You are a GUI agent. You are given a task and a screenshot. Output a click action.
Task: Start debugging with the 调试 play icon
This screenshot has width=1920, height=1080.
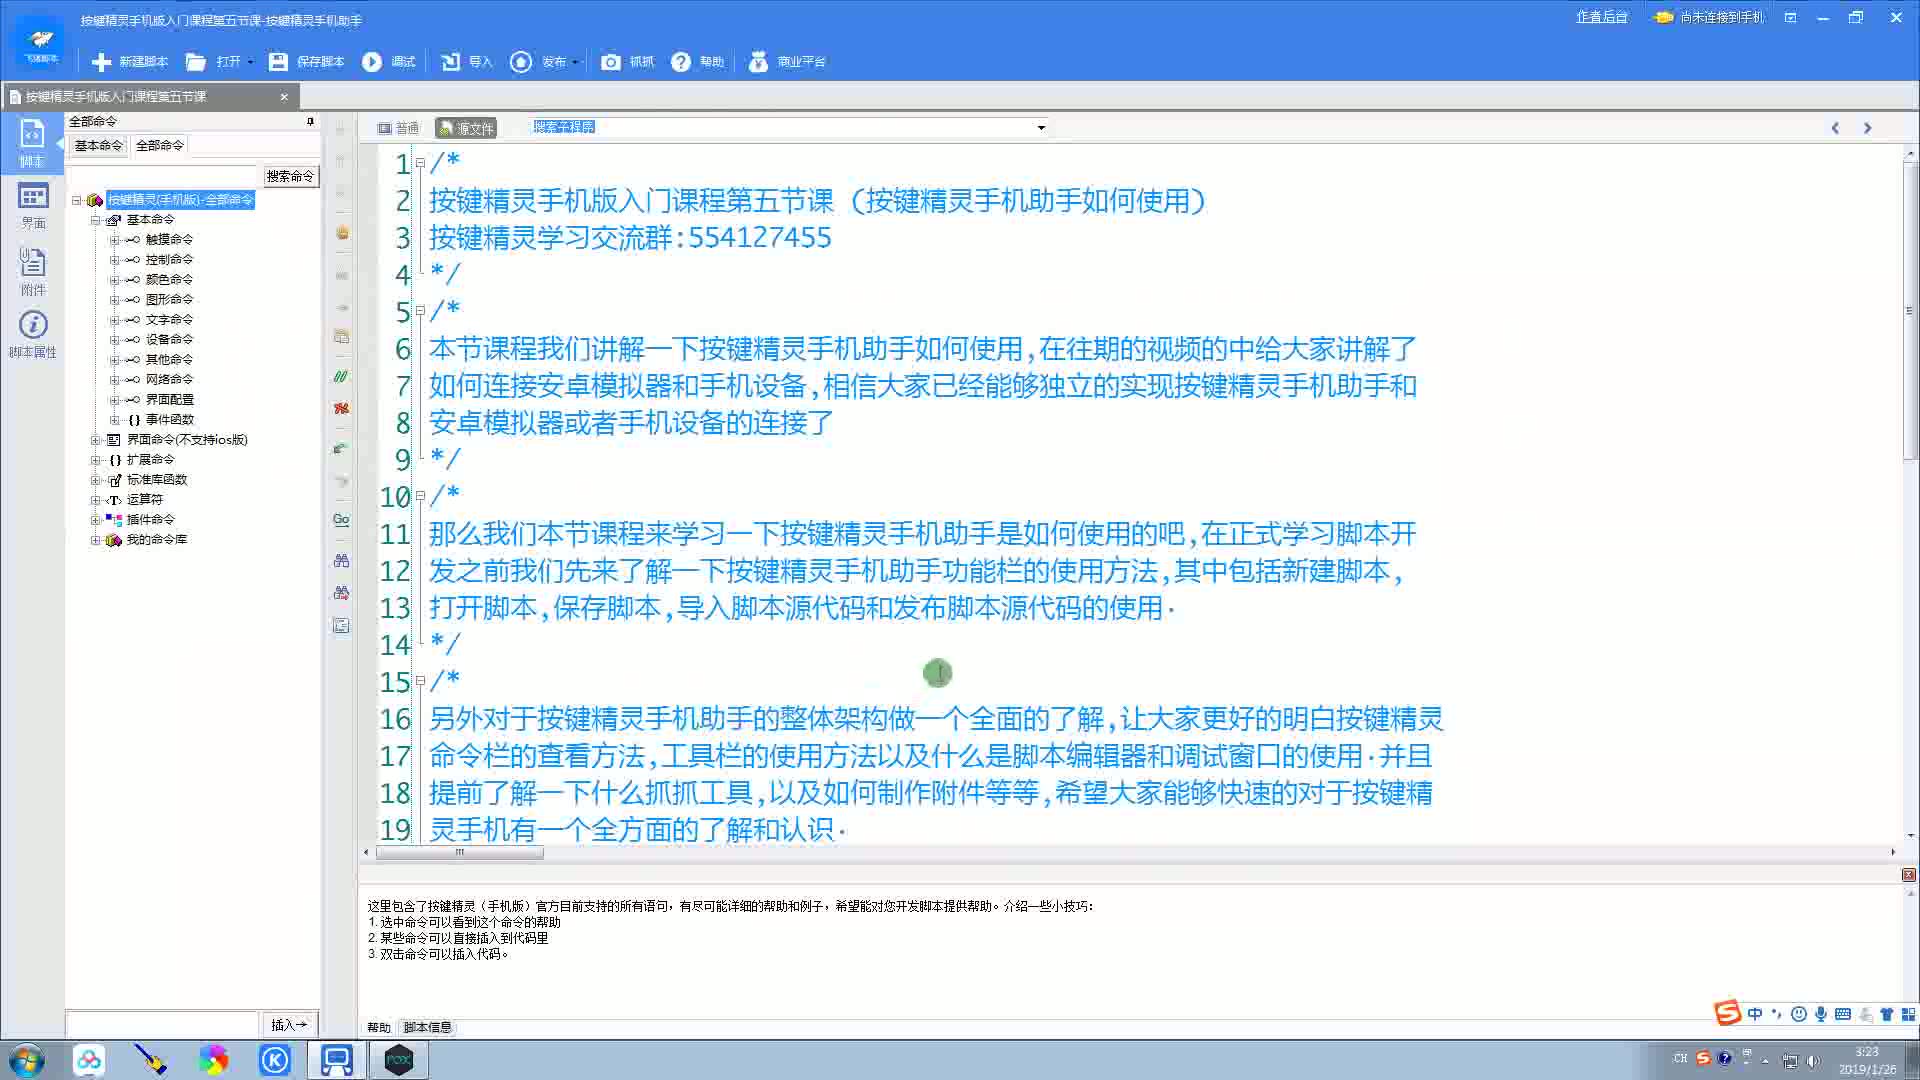click(x=372, y=62)
